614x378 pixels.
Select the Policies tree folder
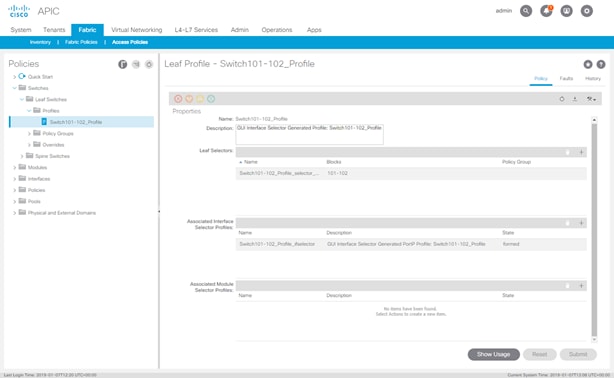tap(36, 190)
